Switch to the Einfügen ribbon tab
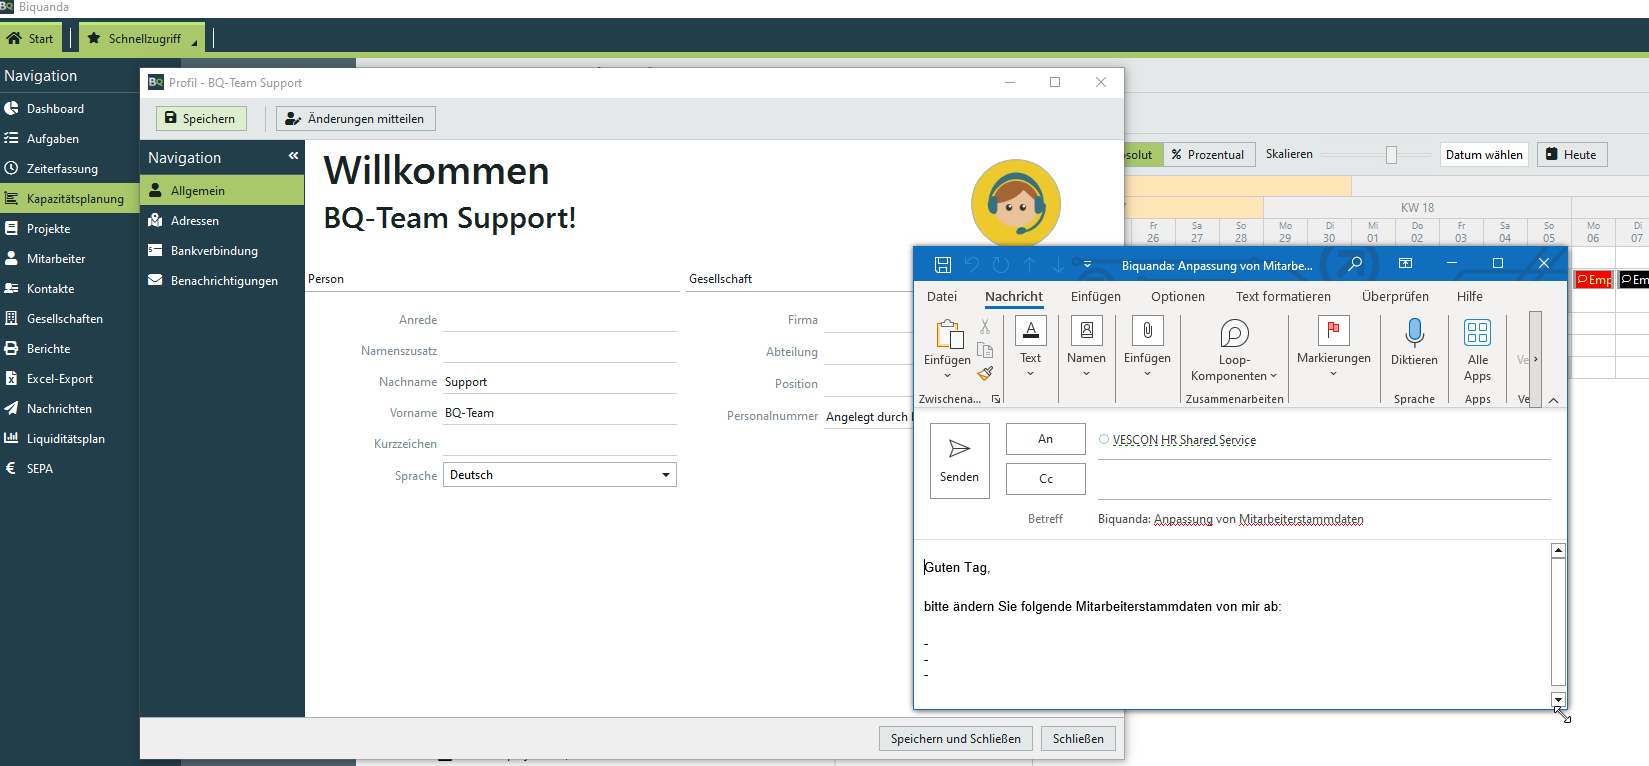Viewport: 1649px width, 766px height. pos(1095,296)
